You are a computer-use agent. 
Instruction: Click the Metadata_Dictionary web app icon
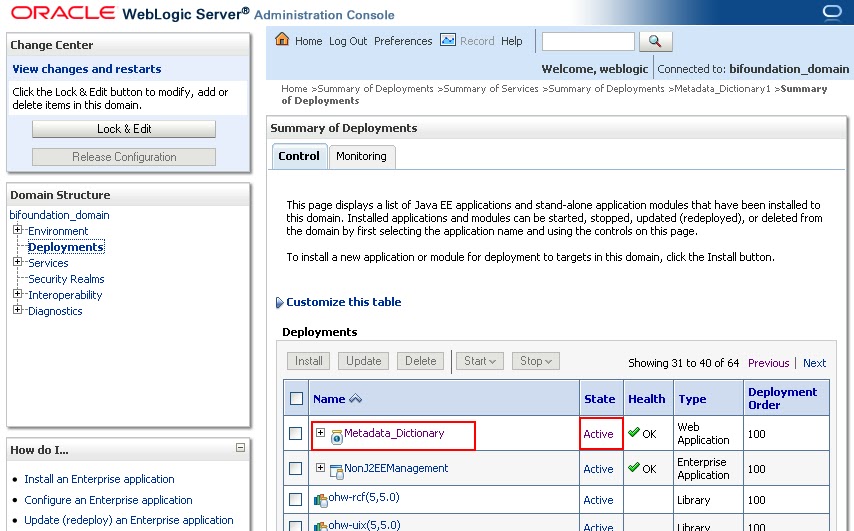coord(337,436)
